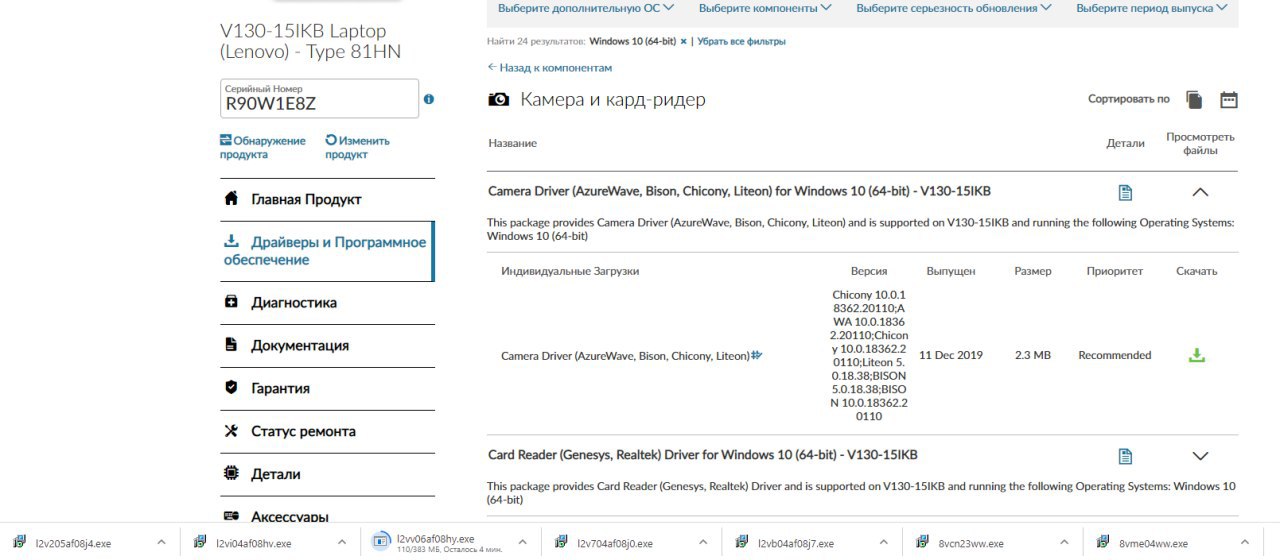Open the components filter dropdown
The image size is (1280, 560).
click(x=765, y=8)
